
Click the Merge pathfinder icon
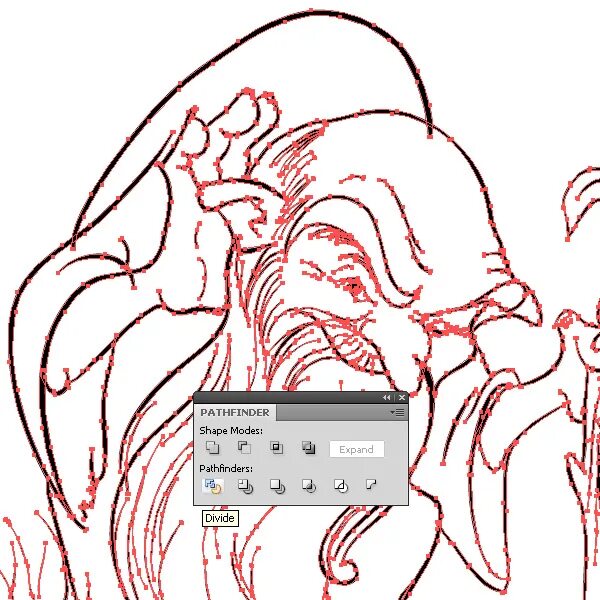pyautogui.click(x=277, y=486)
